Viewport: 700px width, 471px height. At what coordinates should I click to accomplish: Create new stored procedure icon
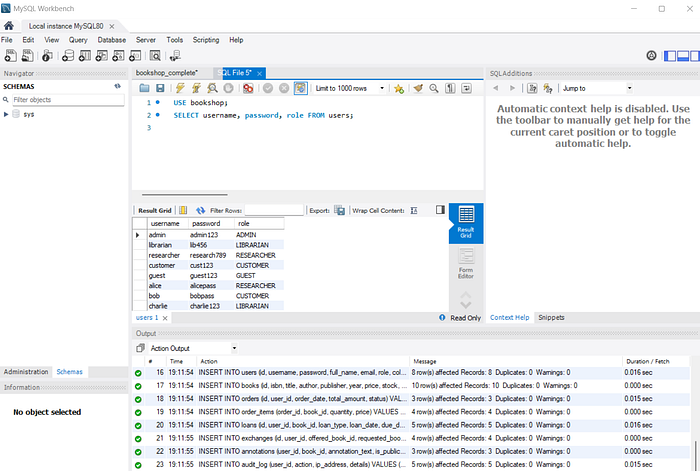click(118, 56)
